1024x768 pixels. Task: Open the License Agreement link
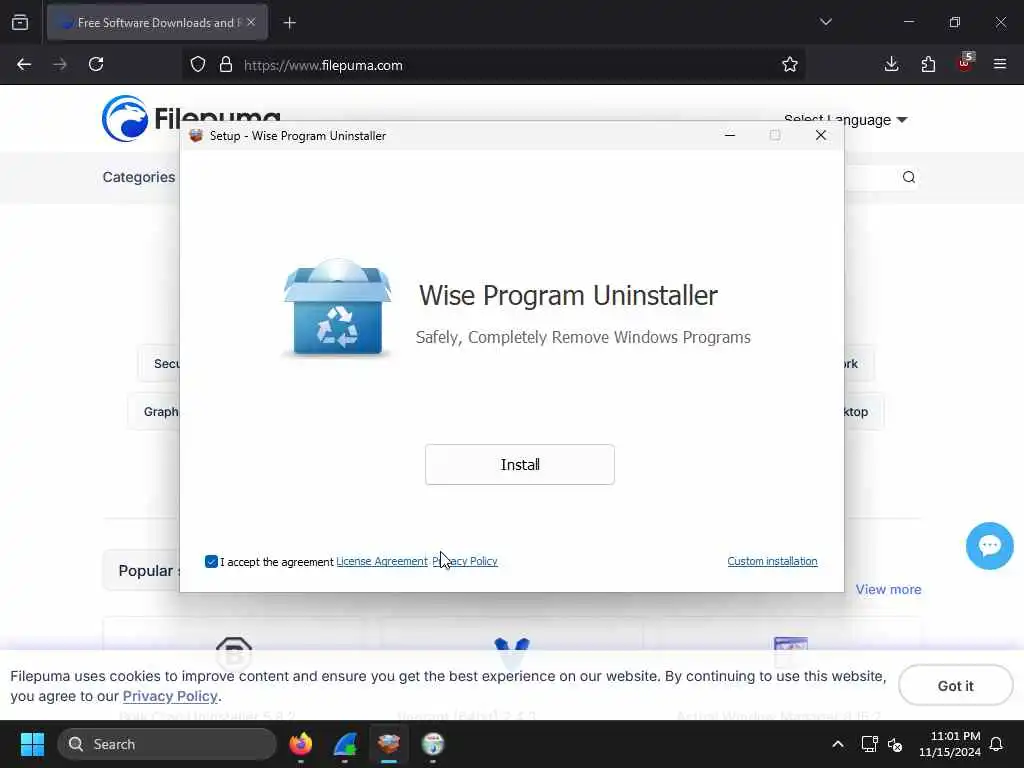coord(381,562)
